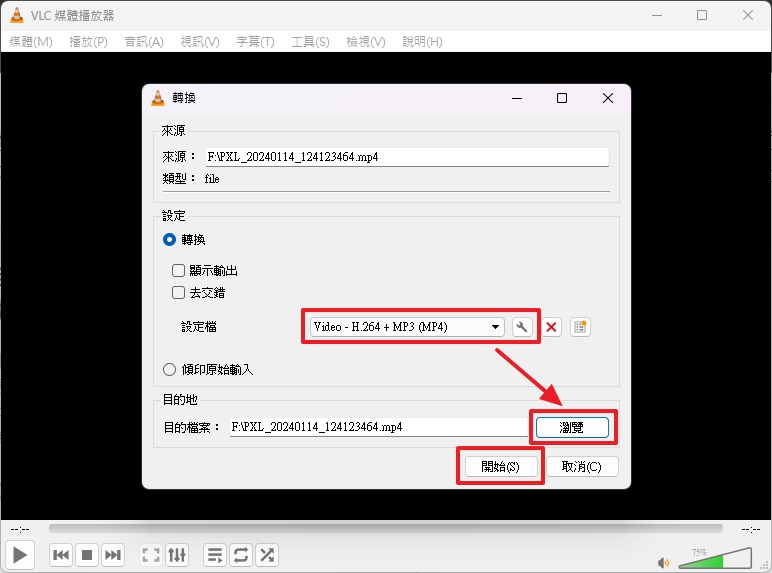This screenshot has height=573, width=772.
Task: Edit selected profile with wrench icon
Action: click(522, 327)
